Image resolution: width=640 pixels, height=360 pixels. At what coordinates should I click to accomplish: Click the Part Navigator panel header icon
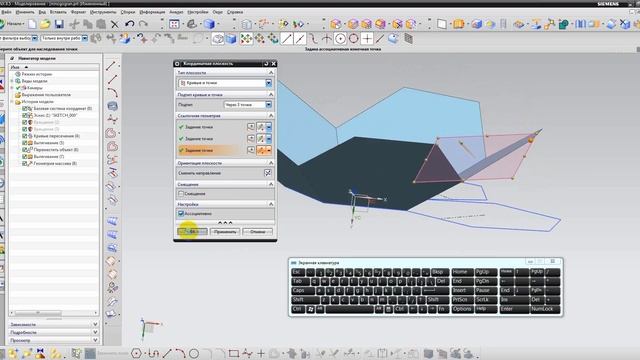pyautogui.click(x=12, y=58)
